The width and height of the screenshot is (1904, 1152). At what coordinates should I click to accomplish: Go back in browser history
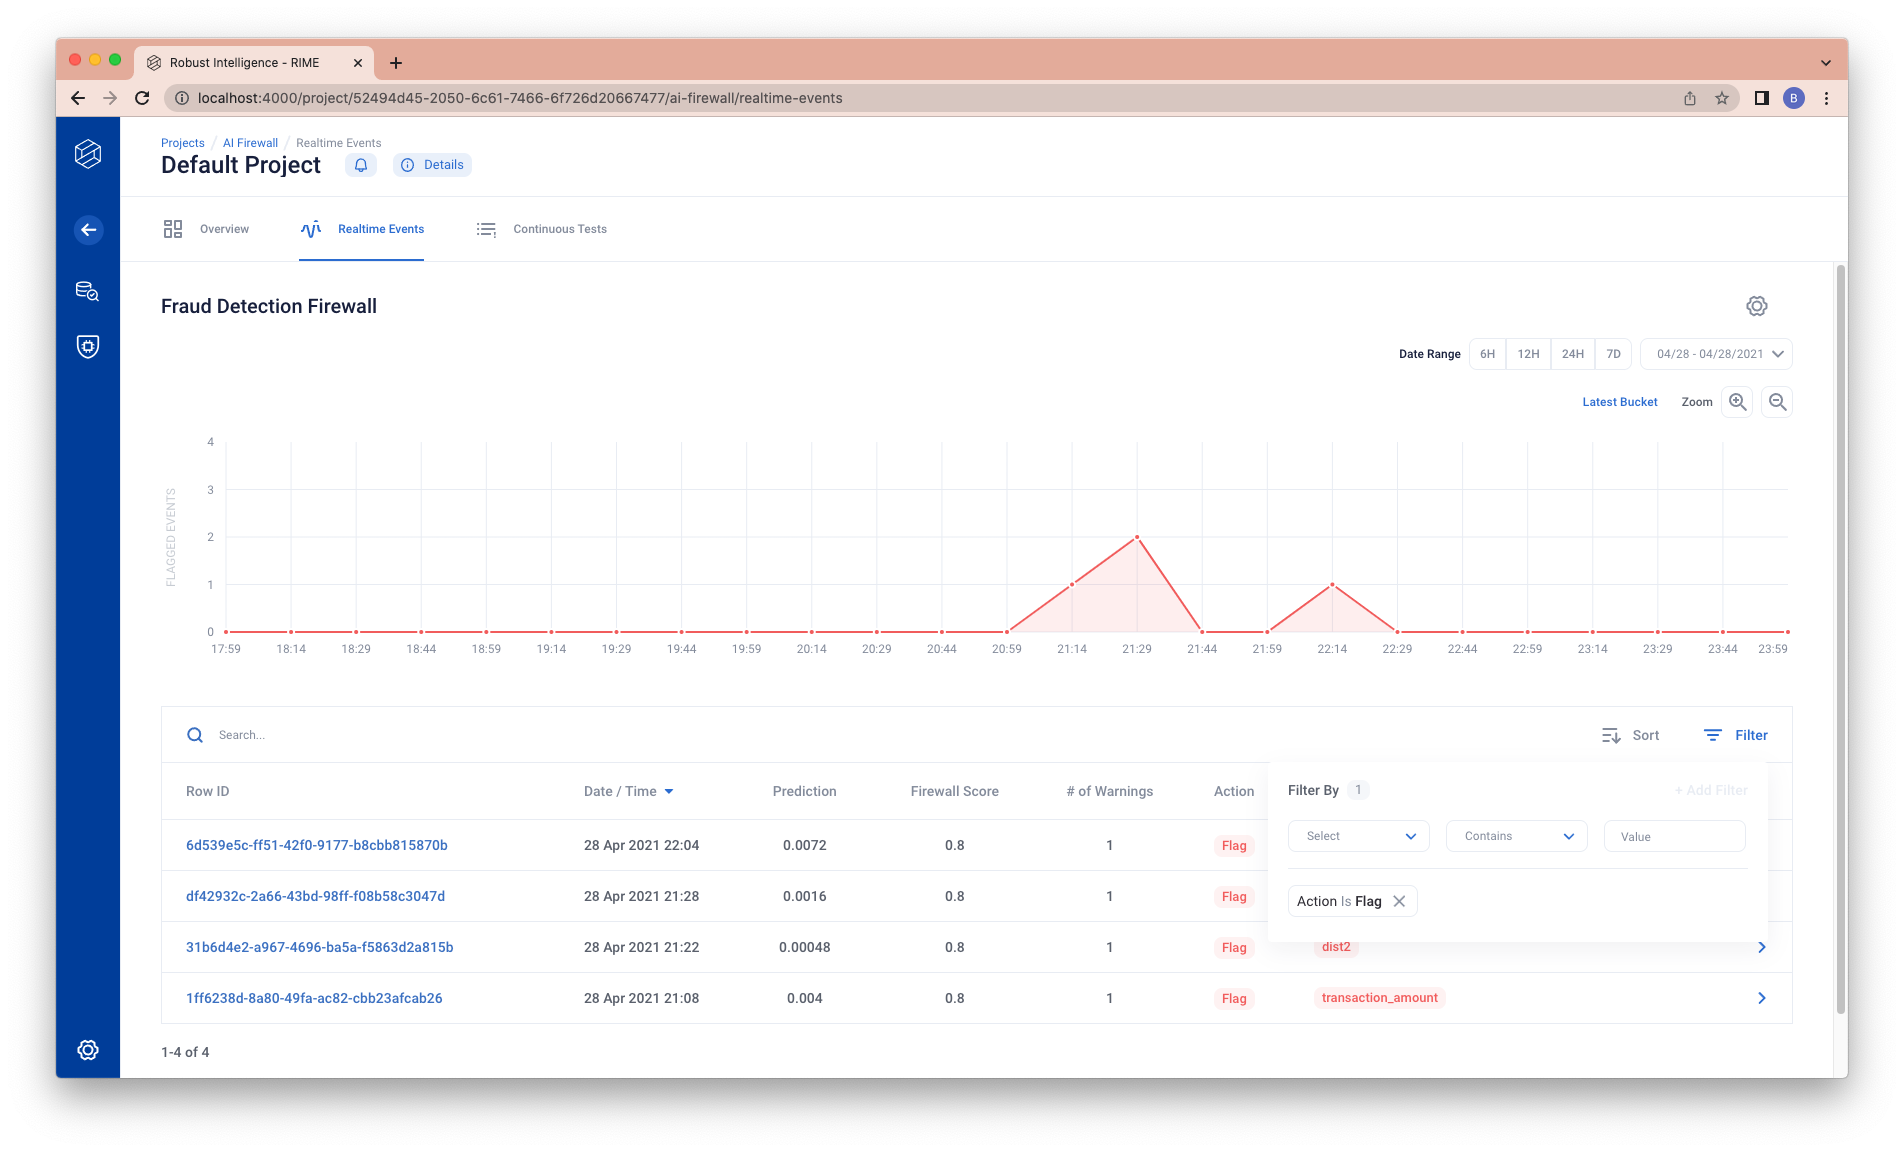click(x=78, y=98)
